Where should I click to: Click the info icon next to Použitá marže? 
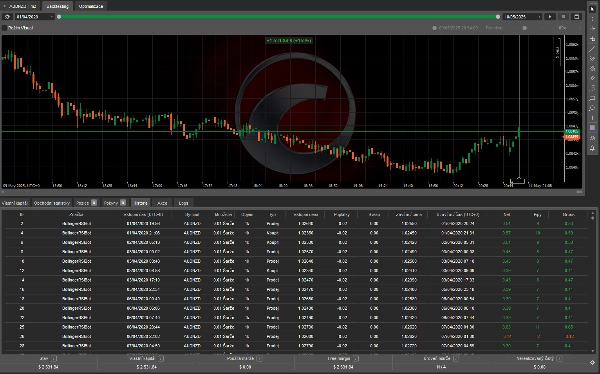tap(259, 359)
